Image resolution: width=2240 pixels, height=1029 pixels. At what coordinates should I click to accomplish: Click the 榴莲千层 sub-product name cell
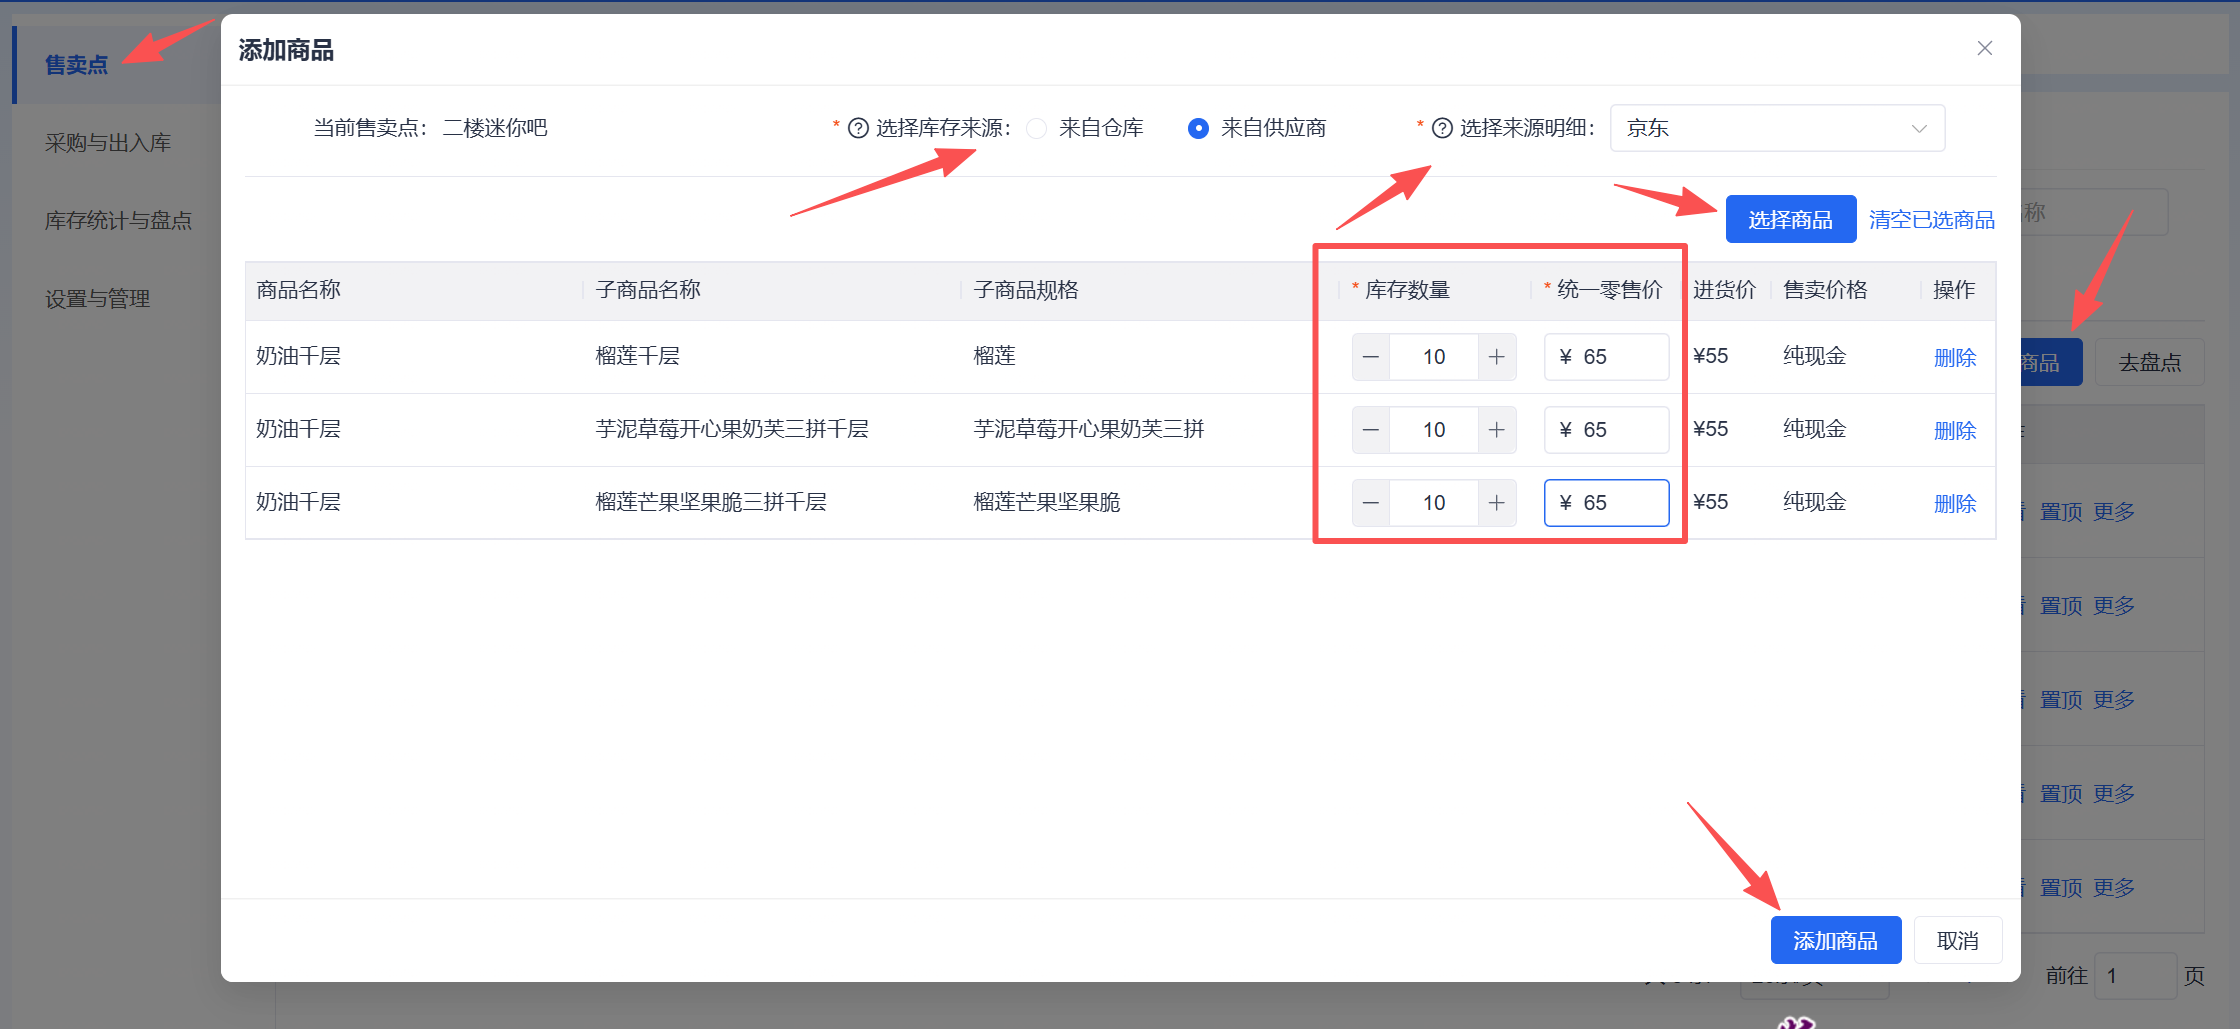pos(637,356)
